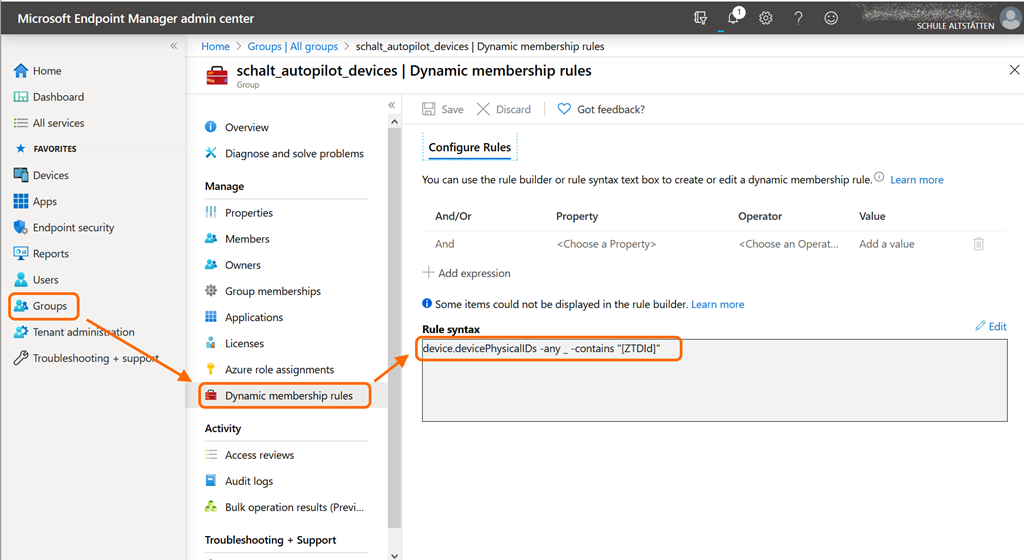Click the help question mark icon
This screenshot has width=1024, height=560.
pos(798,18)
